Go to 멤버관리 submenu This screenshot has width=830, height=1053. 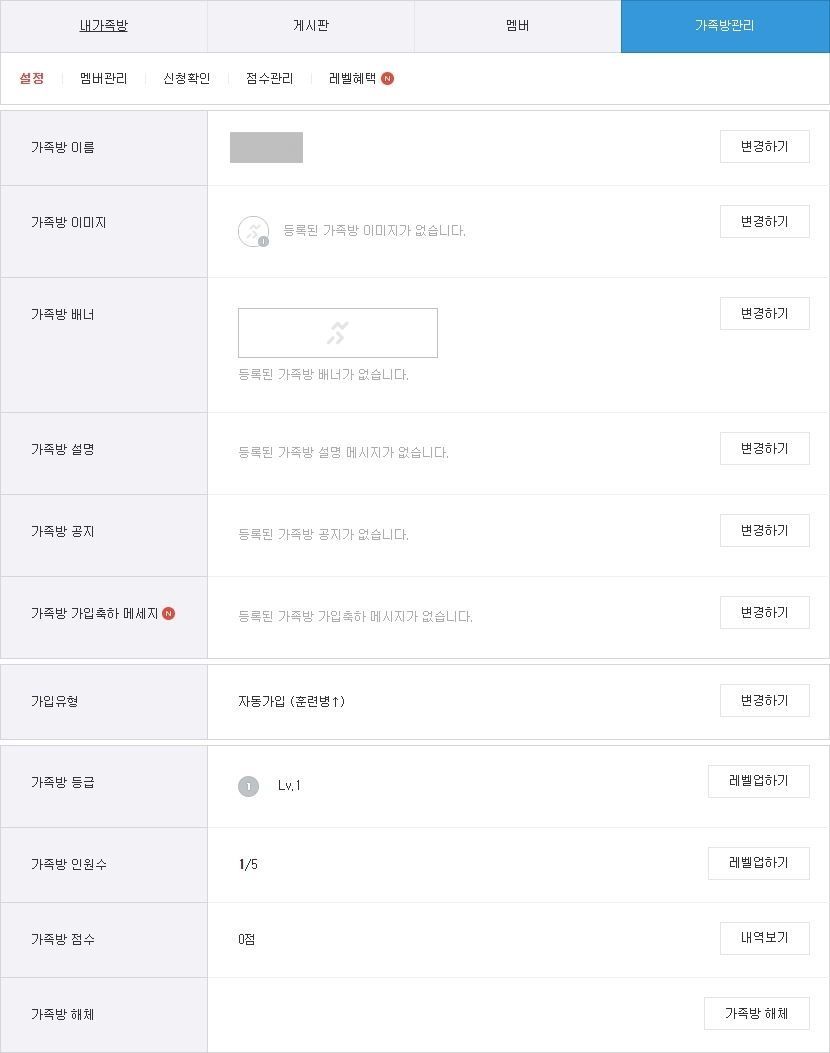[x=103, y=79]
